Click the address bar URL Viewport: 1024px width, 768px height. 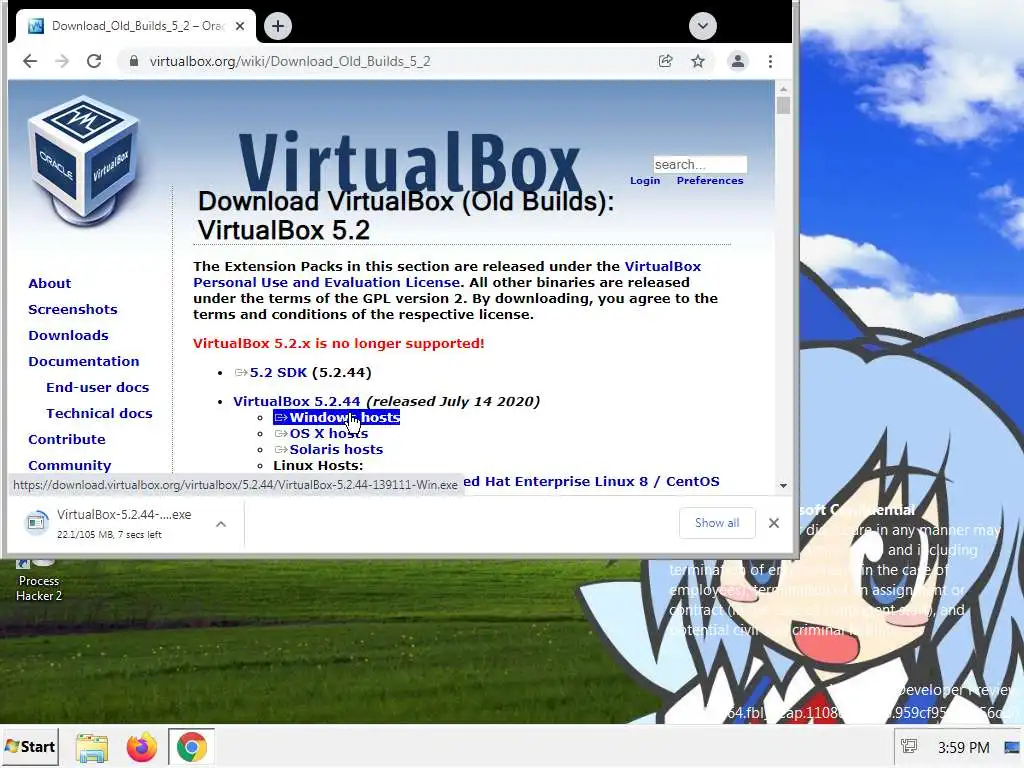point(290,61)
